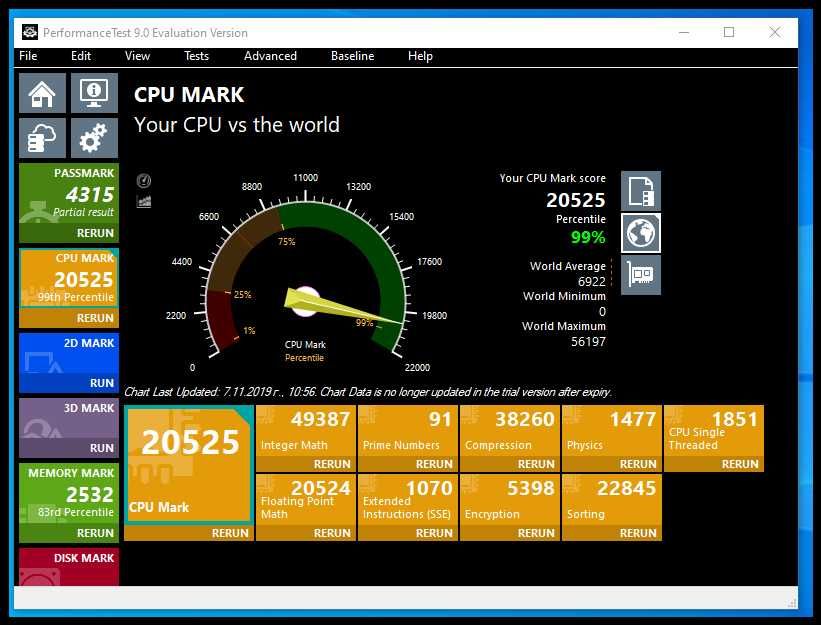Open the cloud baseline manager icon
The height and width of the screenshot is (625, 821).
(x=42, y=138)
